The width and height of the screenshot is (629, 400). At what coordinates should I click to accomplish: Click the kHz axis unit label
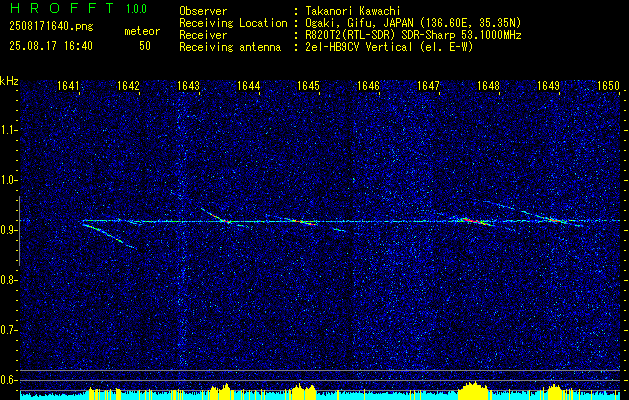click(9, 81)
